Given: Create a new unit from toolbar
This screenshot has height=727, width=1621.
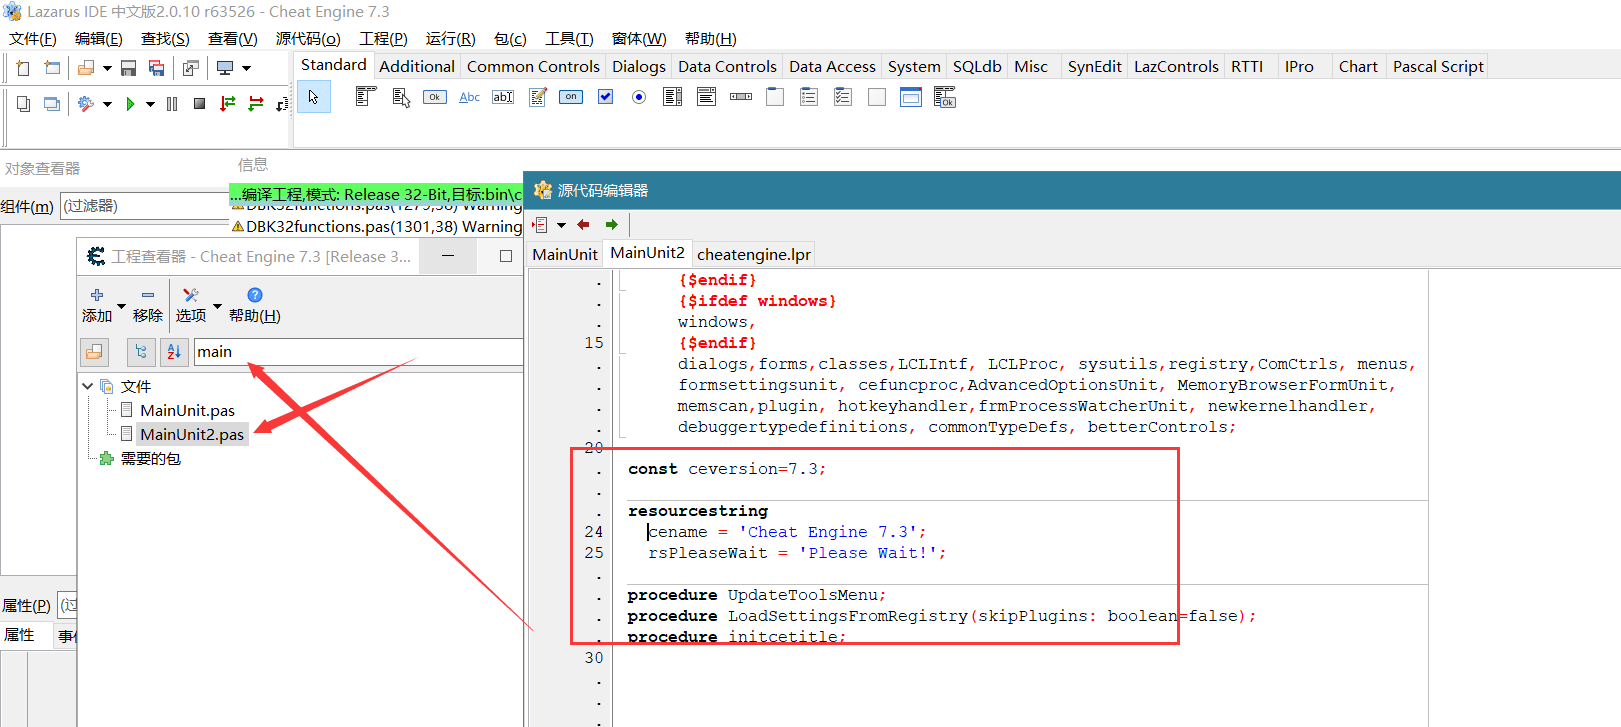Looking at the screenshot, I should 23,68.
